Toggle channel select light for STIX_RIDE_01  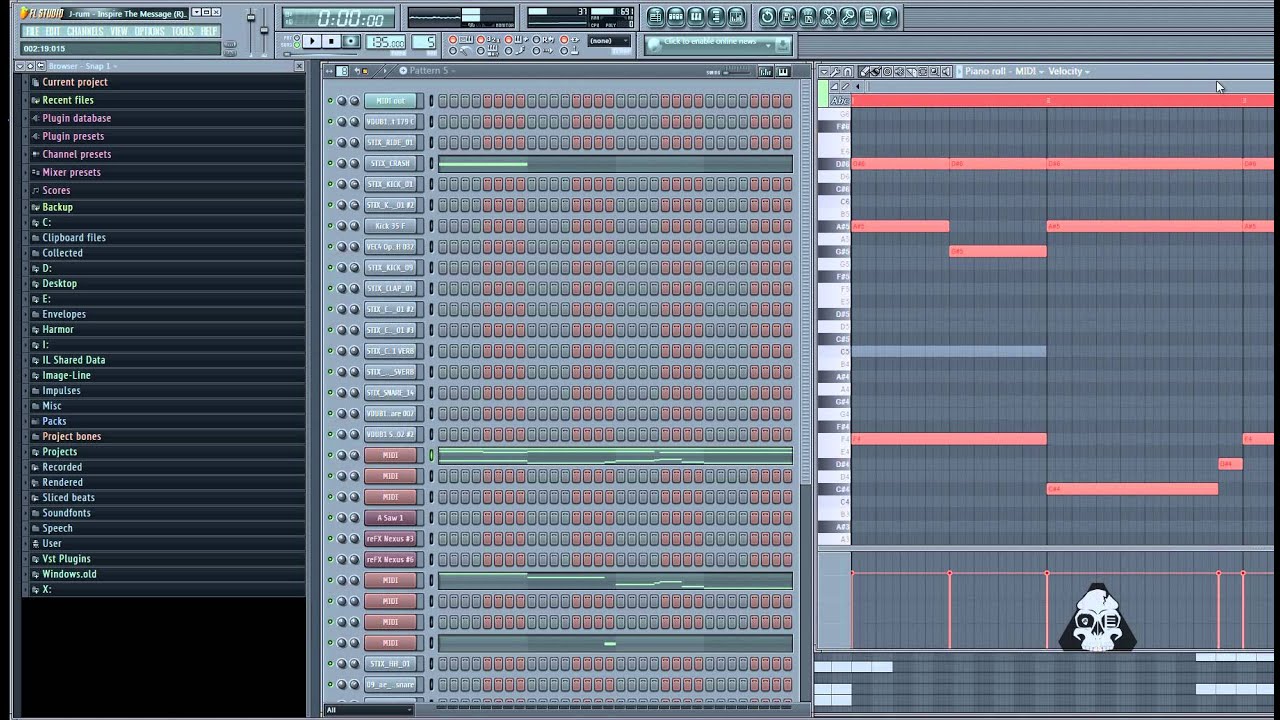(x=432, y=142)
